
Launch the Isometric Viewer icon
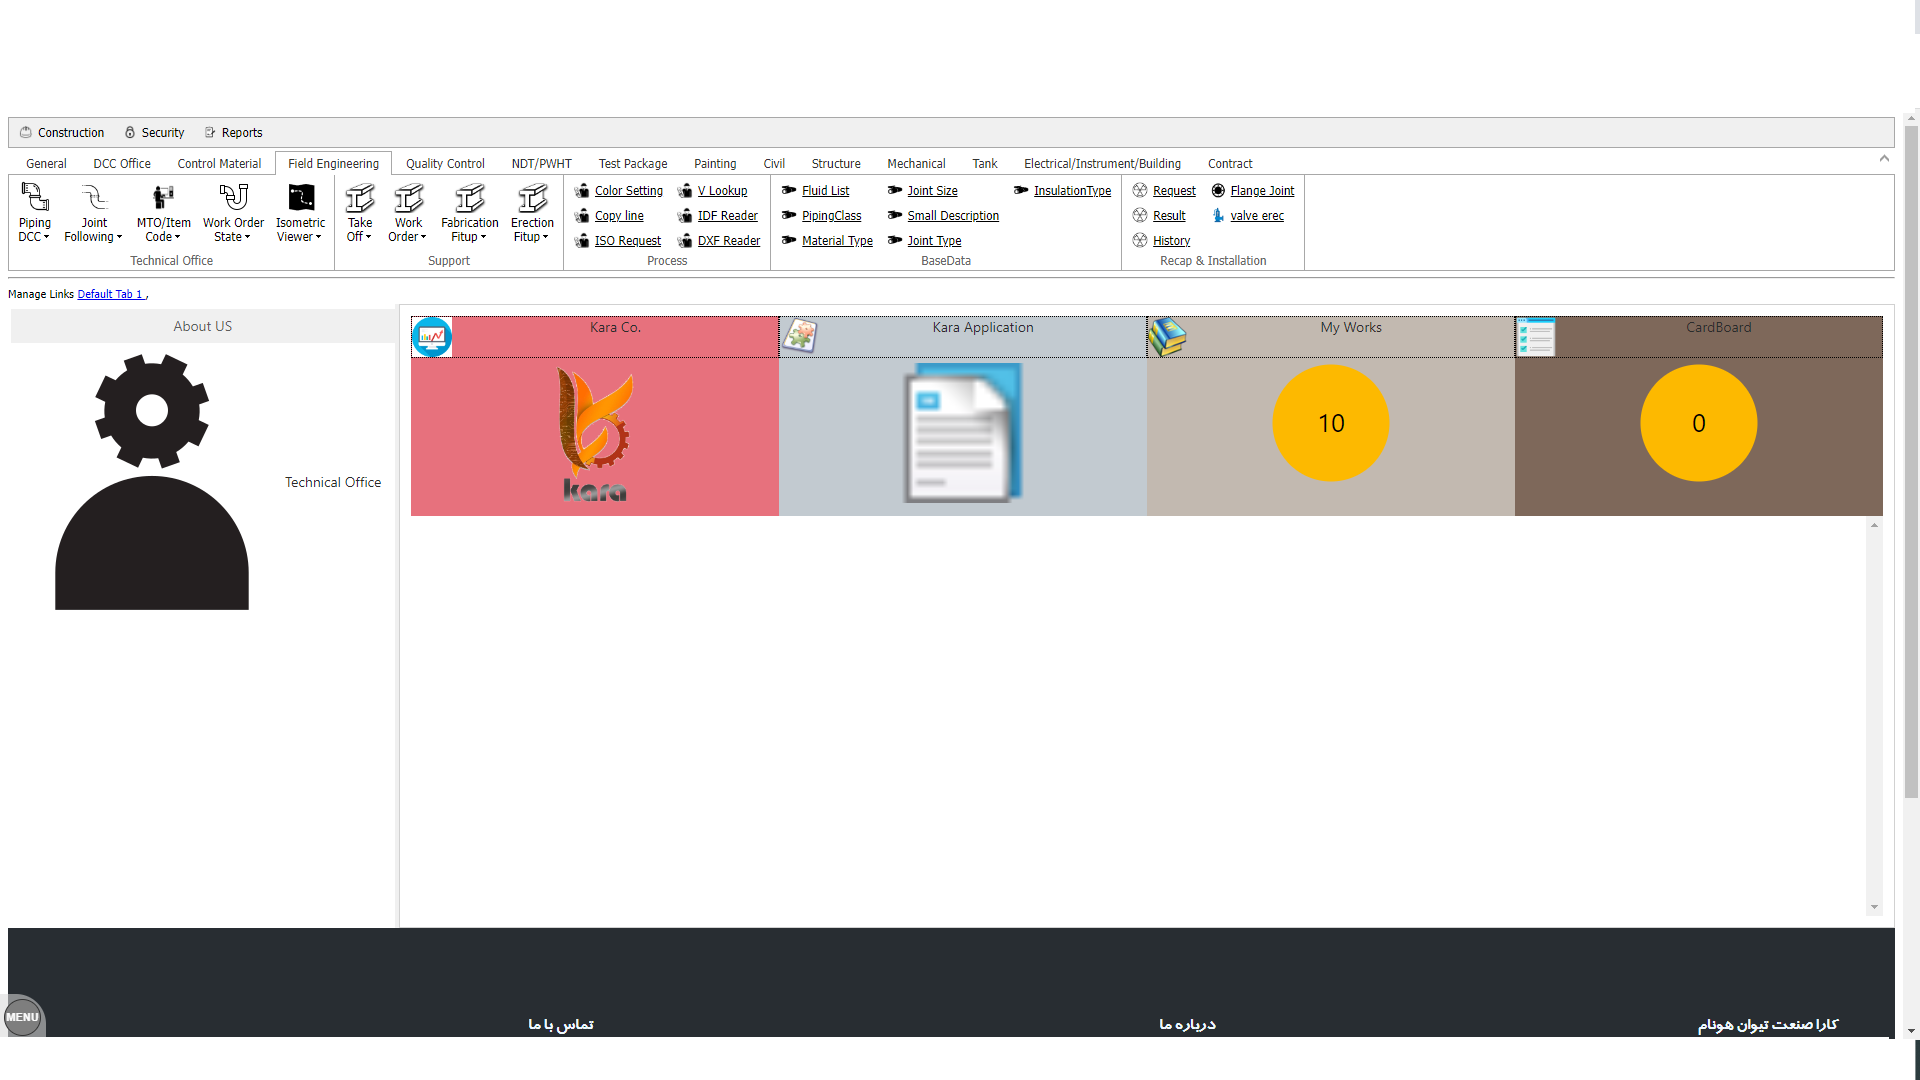point(301,197)
